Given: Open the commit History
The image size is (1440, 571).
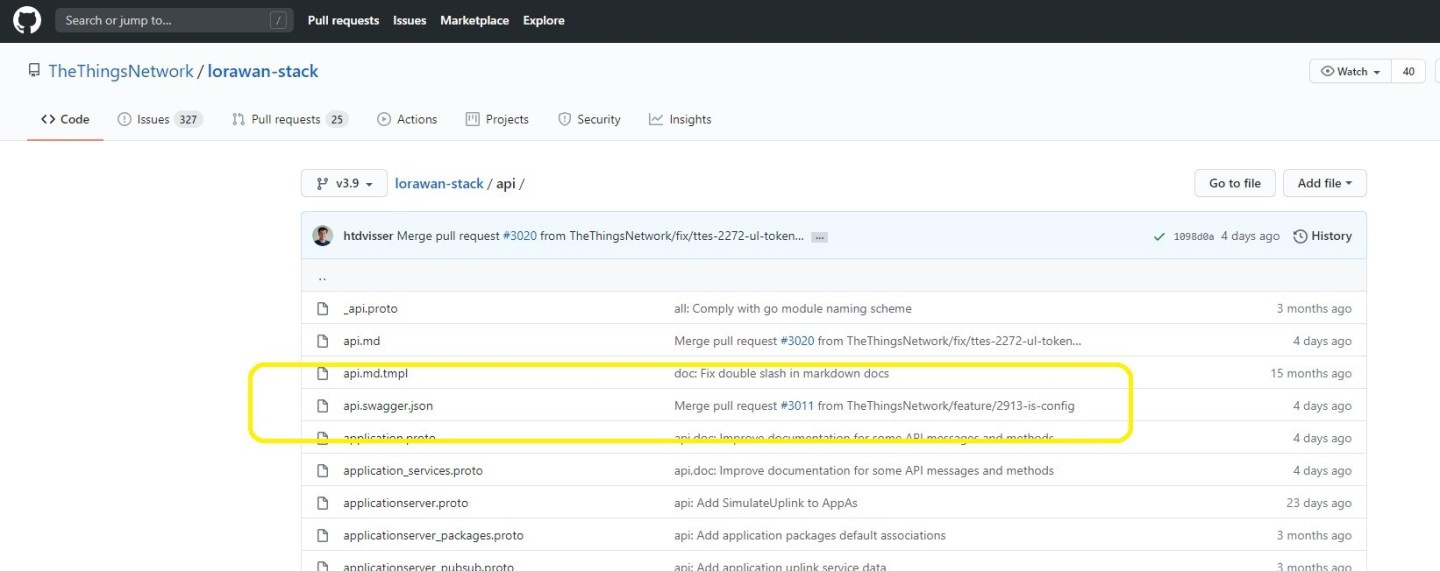Looking at the screenshot, I should (1322, 236).
